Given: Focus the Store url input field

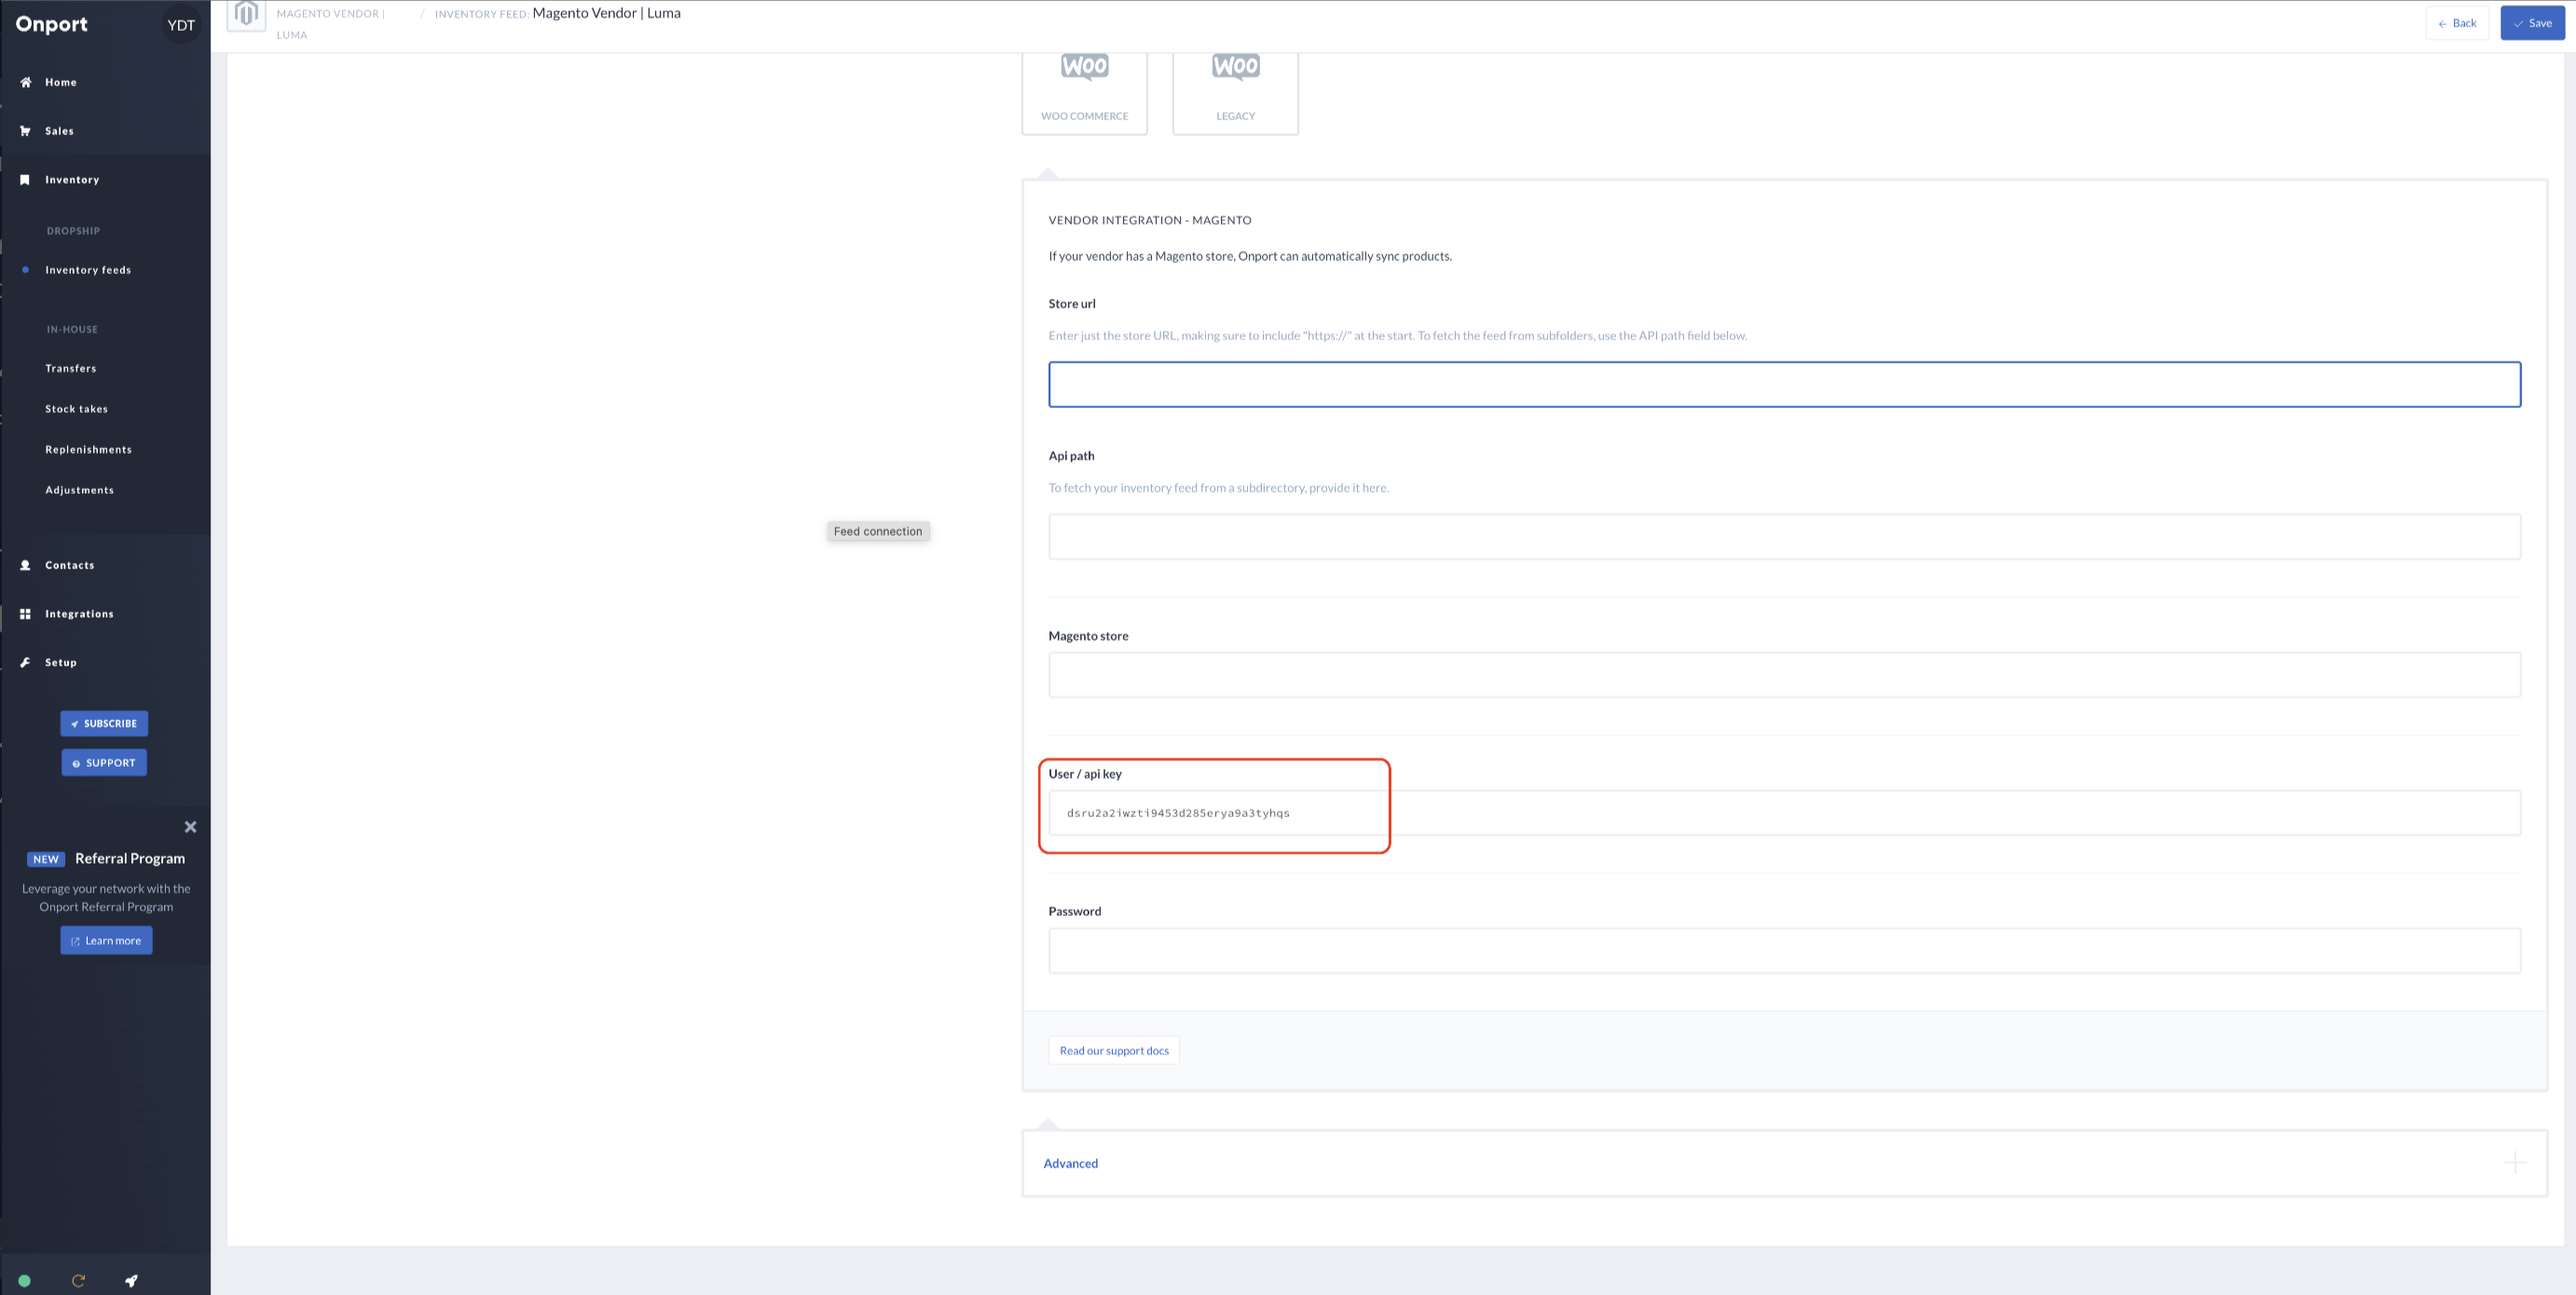Looking at the screenshot, I should coord(1784,384).
